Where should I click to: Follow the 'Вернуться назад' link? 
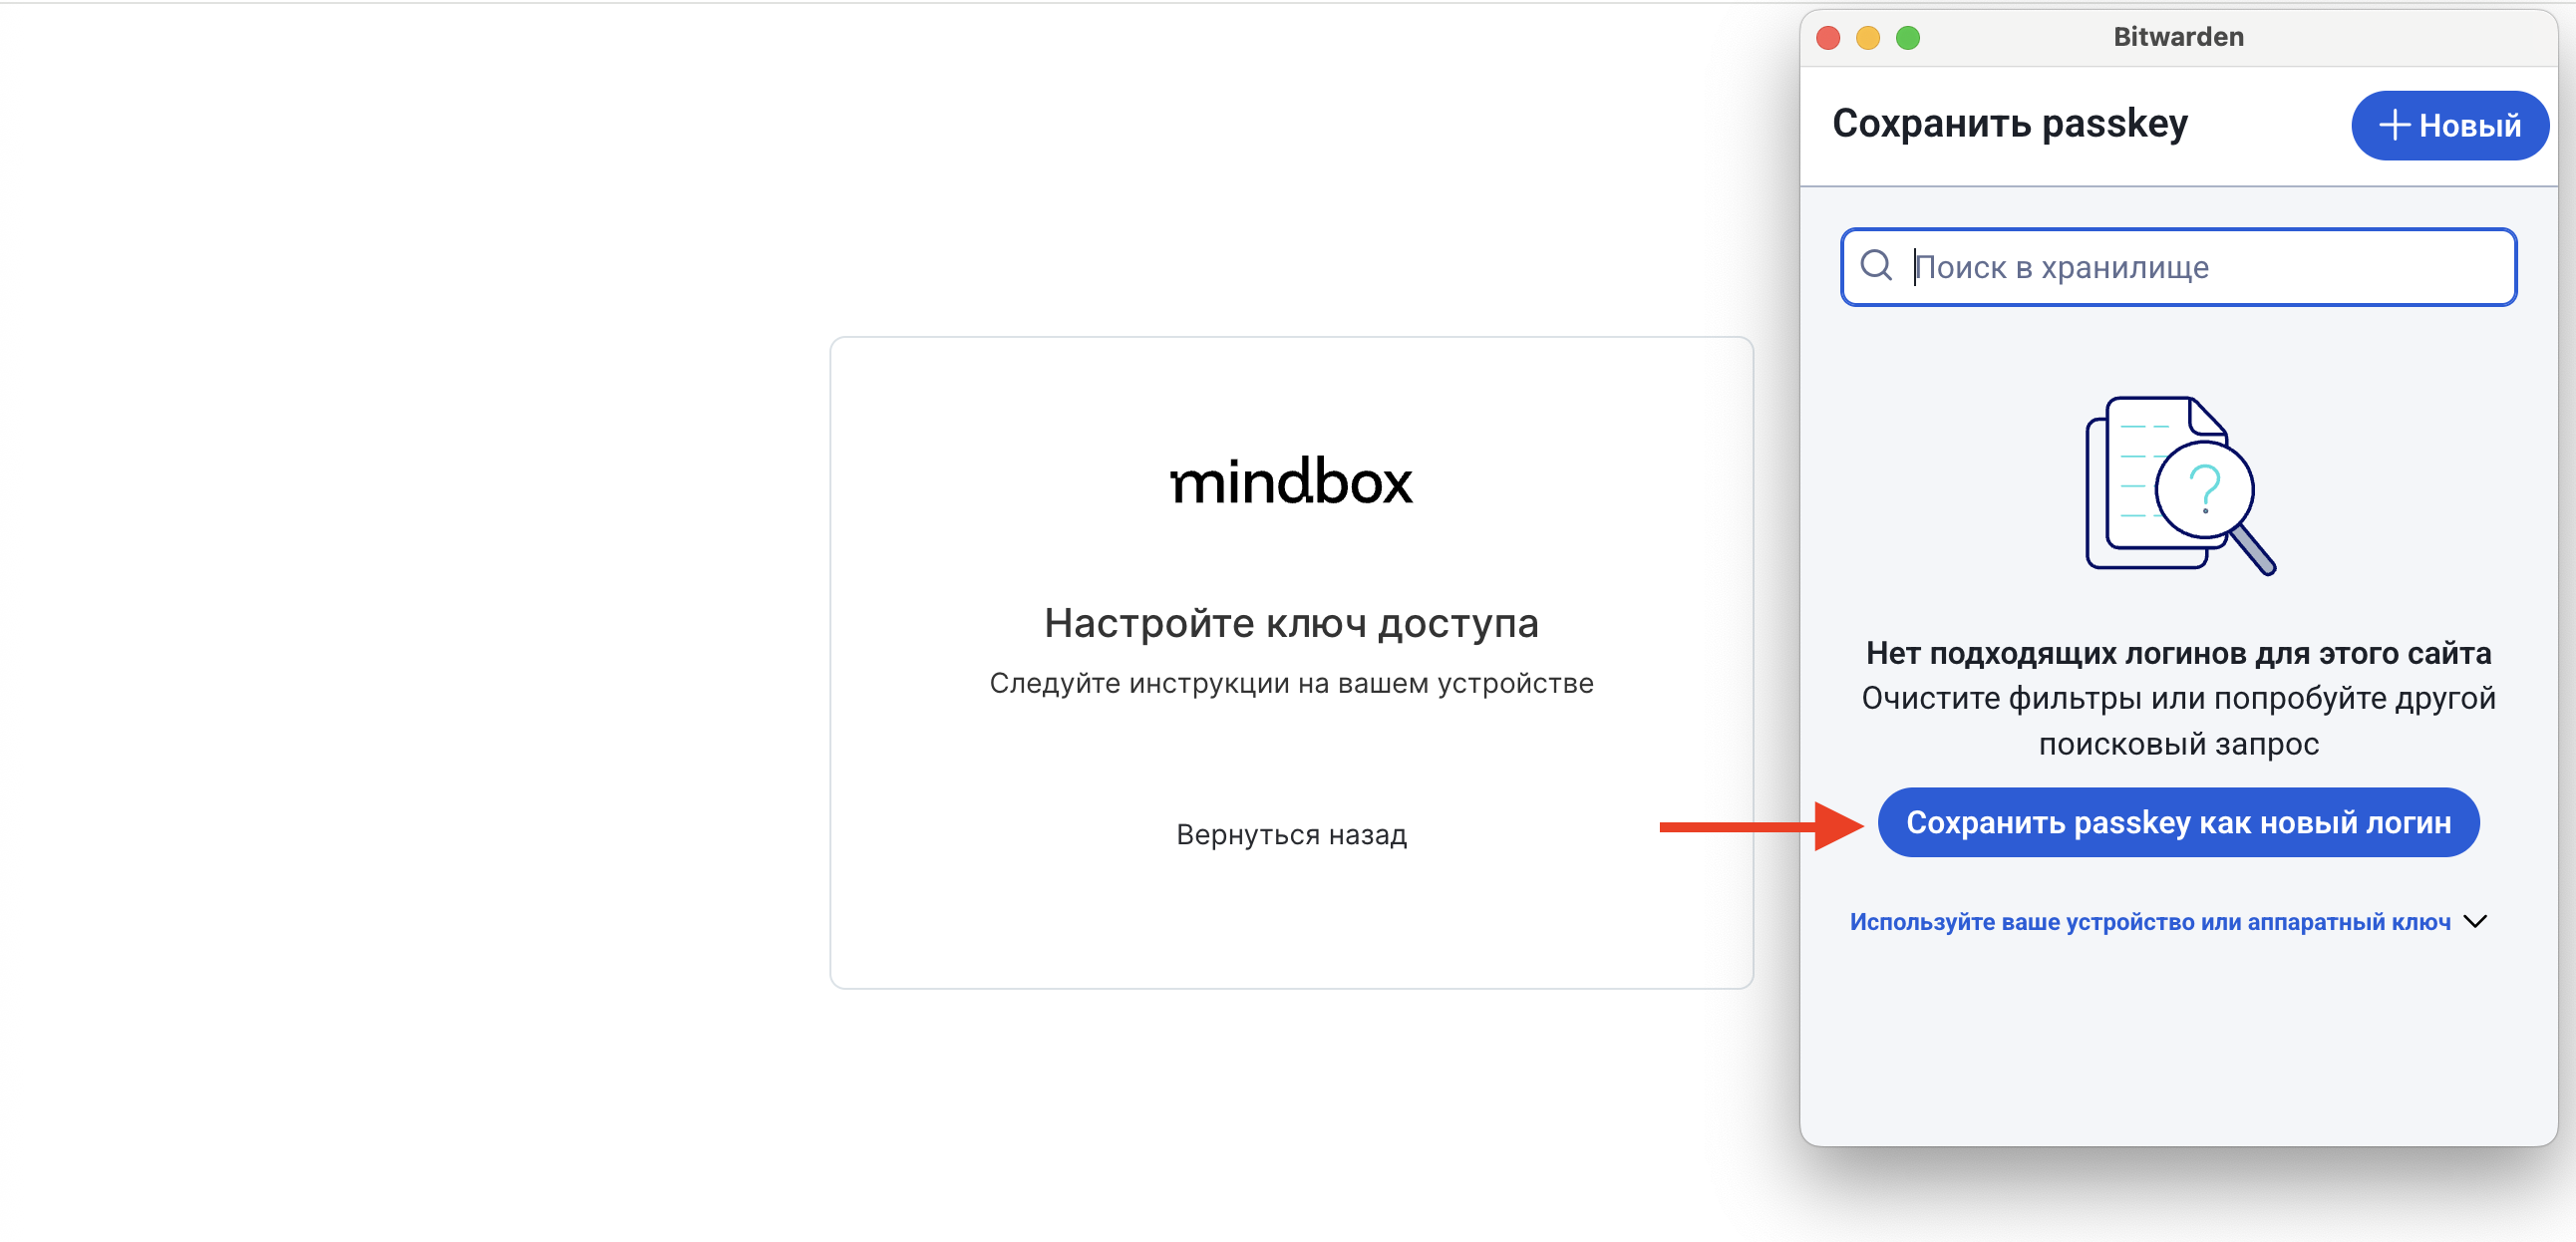(x=1291, y=834)
